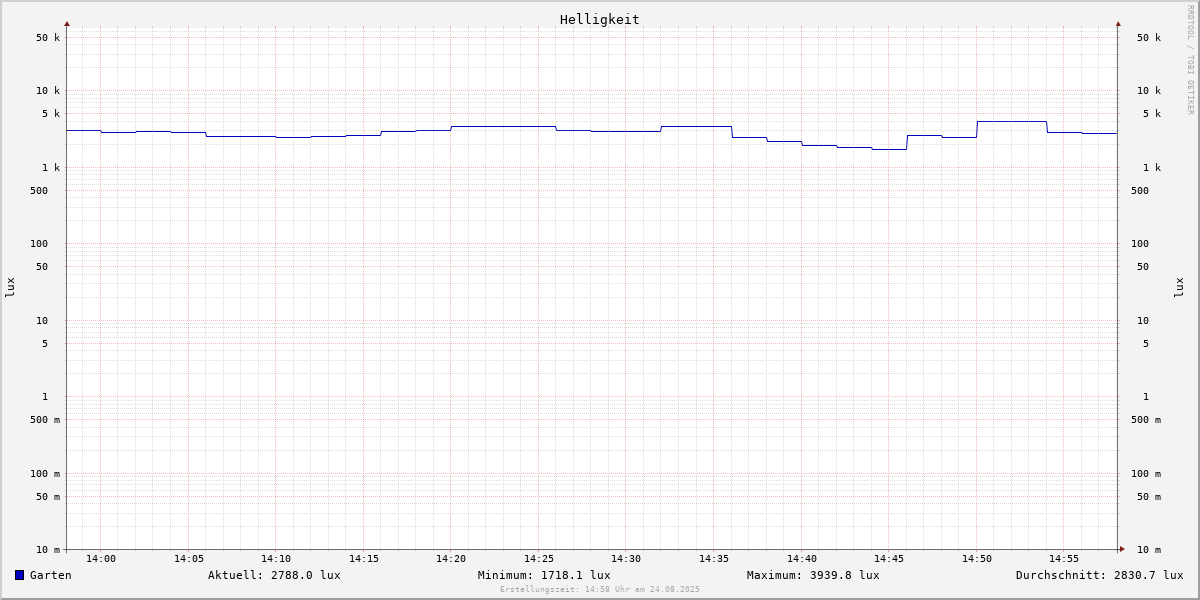Select the Garten legend label
Screen dimensions: 1200x600
pyautogui.click(x=51, y=575)
